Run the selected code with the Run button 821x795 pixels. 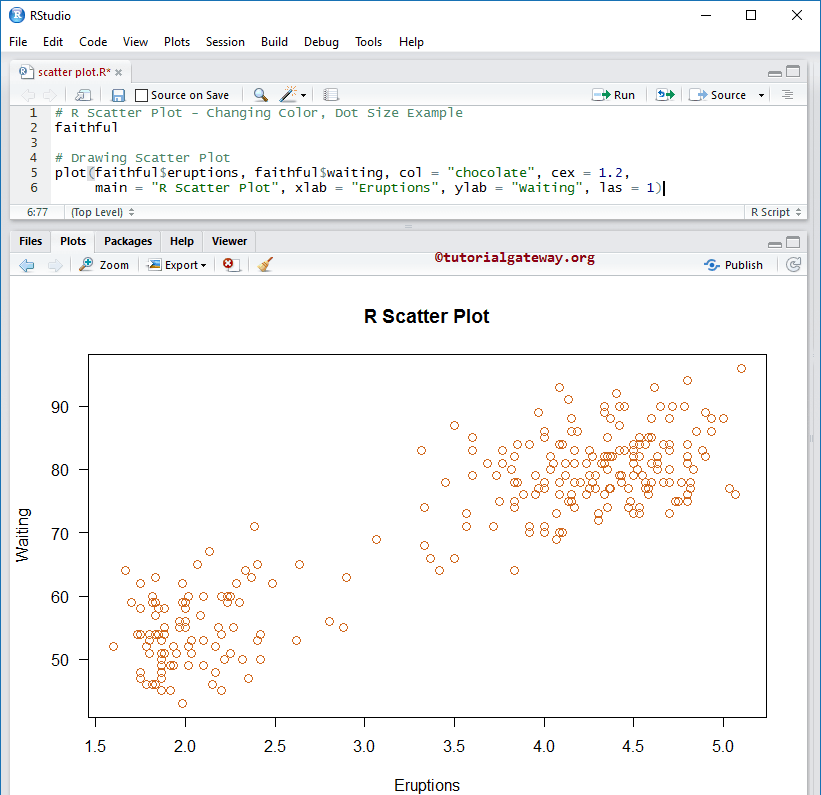click(x=614, y=94)
